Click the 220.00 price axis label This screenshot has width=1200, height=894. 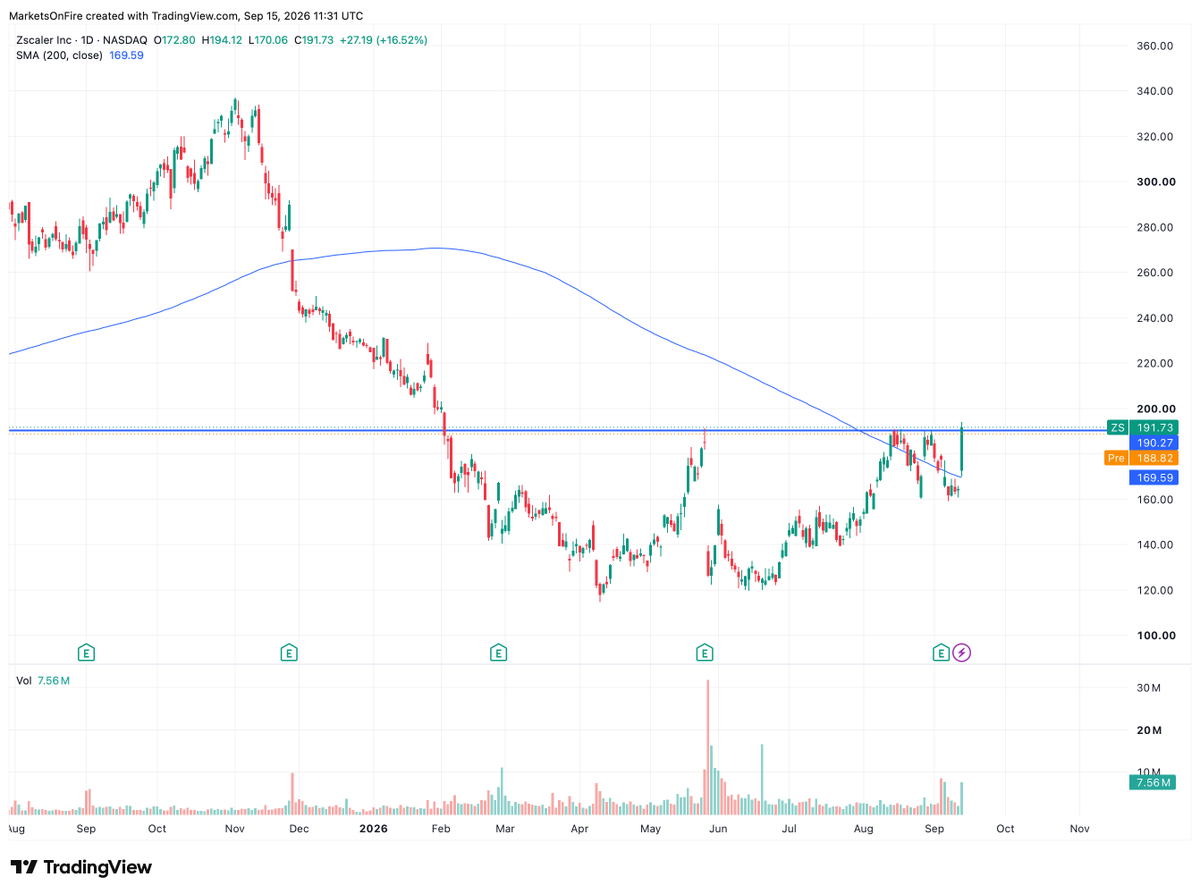(x=1154, y=363)
